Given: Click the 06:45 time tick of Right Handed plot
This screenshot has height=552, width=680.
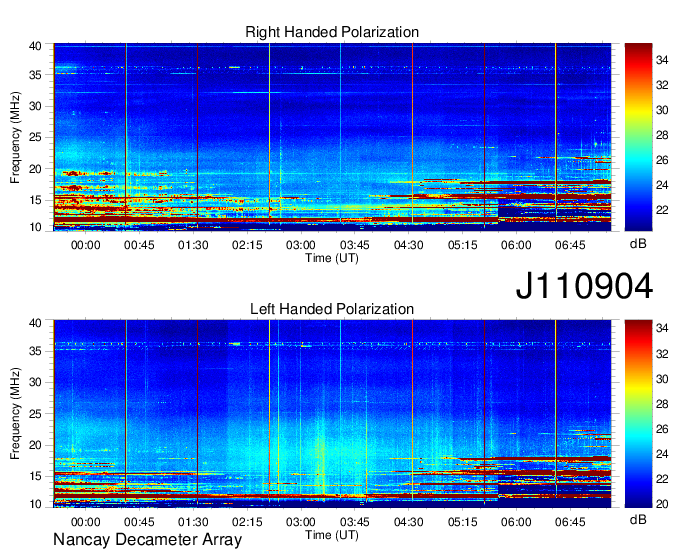Looking at the screenshot, I should click(570, 245).
